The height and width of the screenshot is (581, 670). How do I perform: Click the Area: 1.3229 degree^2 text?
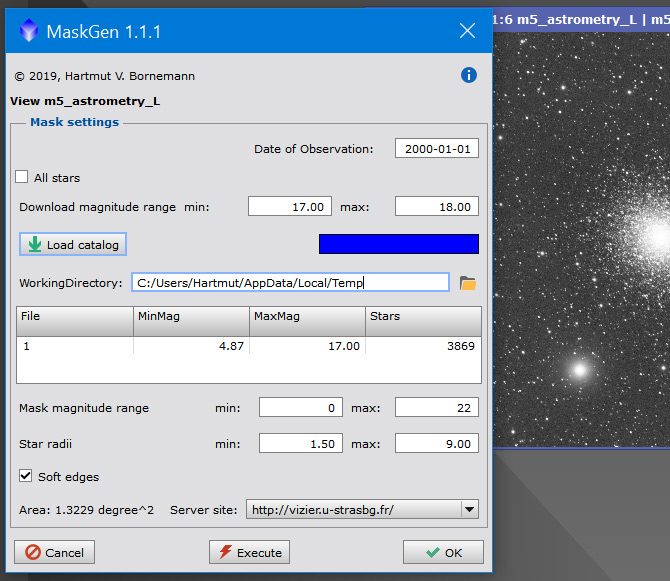coord(86,510)
